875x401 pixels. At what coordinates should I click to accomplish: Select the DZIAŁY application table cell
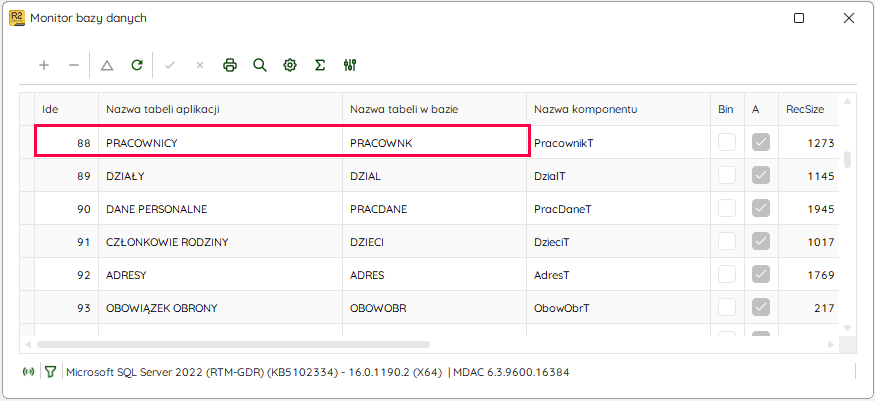220,176
